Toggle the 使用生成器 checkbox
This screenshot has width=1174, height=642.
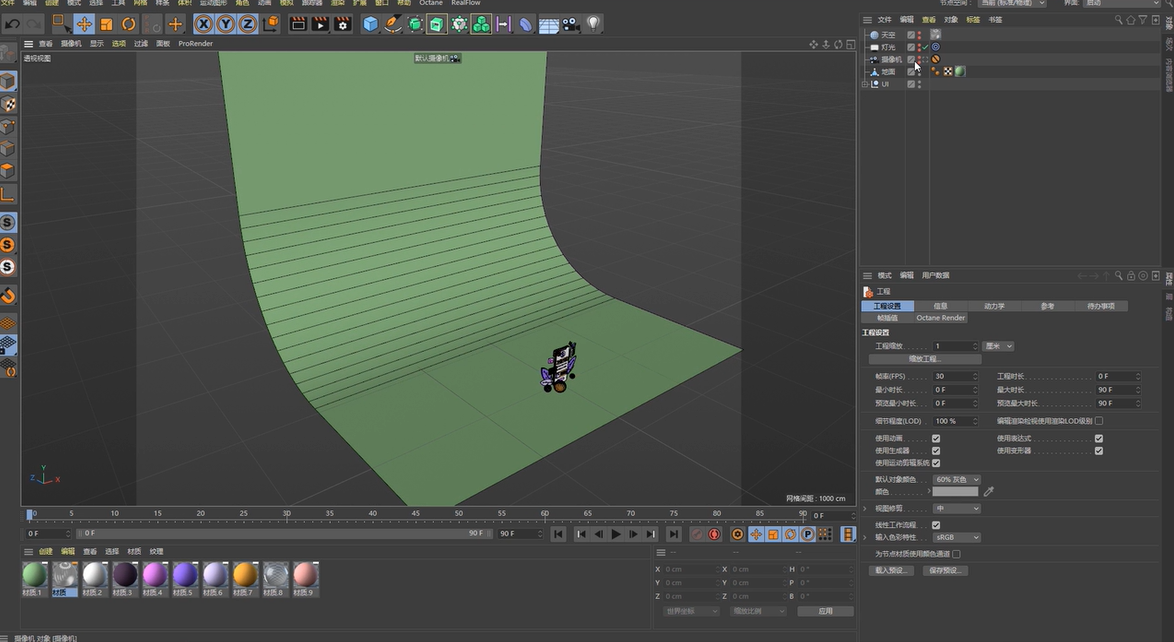936,451
